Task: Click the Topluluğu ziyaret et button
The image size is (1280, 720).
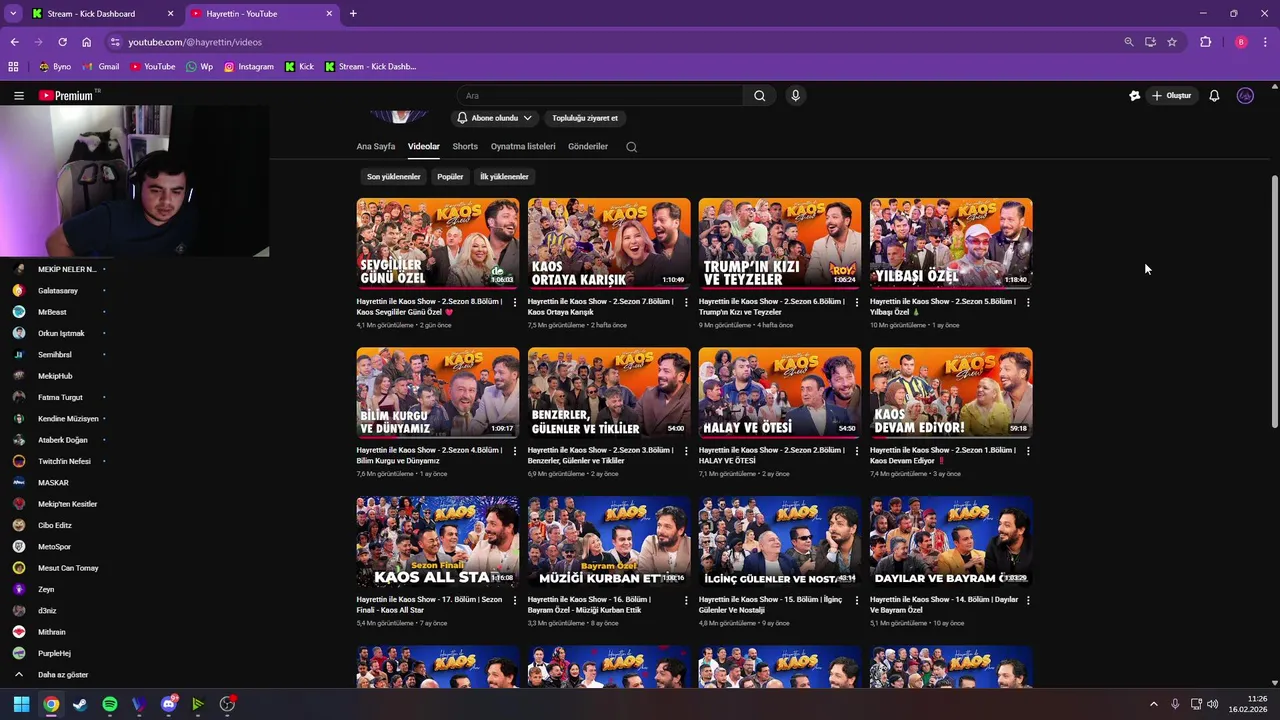Action: coord(585,118)
